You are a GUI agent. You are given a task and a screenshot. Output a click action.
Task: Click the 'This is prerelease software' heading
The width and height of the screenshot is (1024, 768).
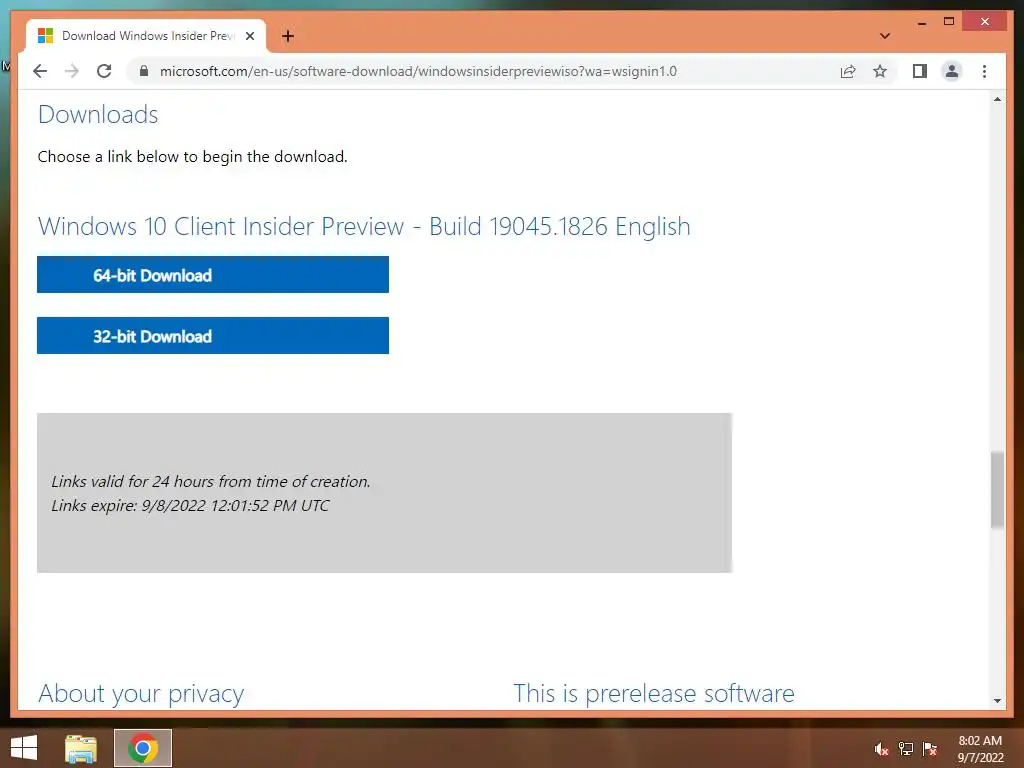point(654,694)
